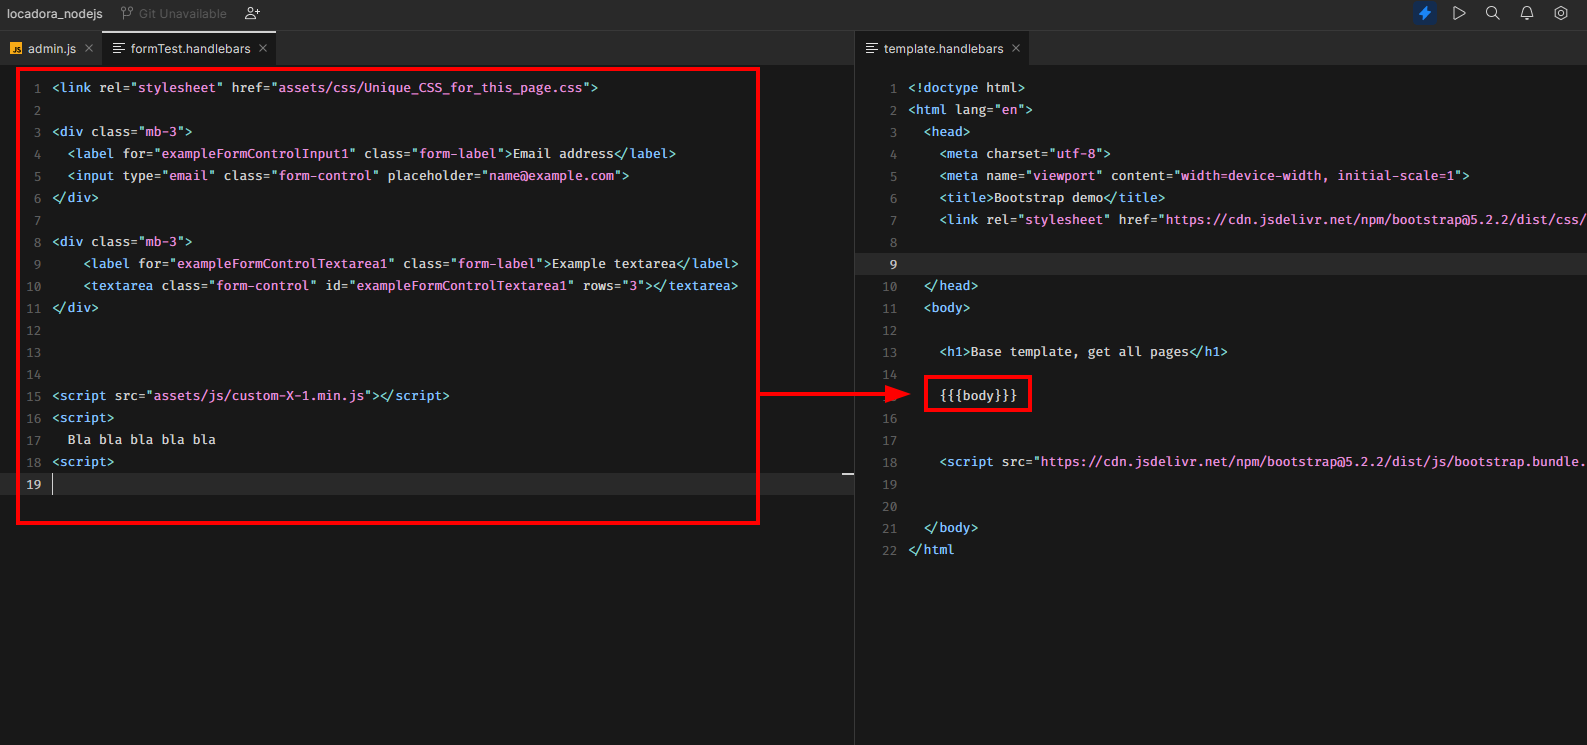The width and height of the screenshot is (1587, 745).
Task: Click the rows="3" attribute
Action: click(x=614, y=286)
